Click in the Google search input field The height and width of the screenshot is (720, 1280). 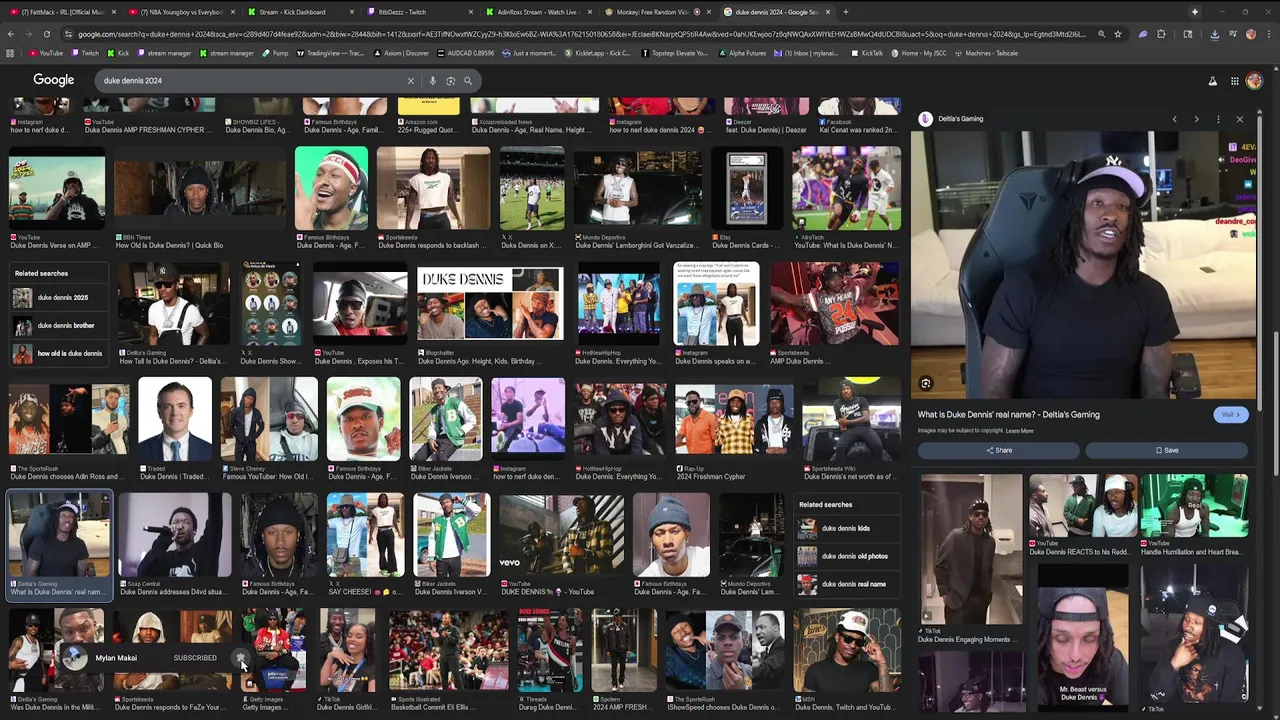point(250,81)
